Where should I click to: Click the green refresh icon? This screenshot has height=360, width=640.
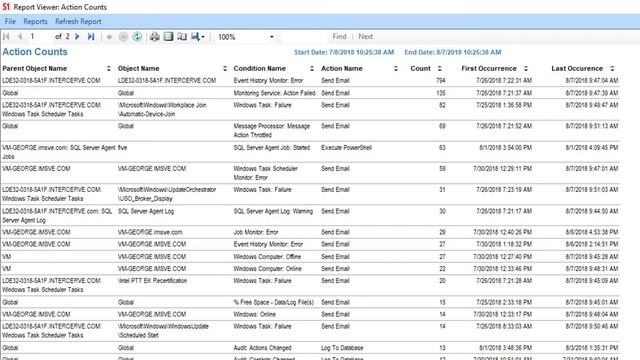137,37
